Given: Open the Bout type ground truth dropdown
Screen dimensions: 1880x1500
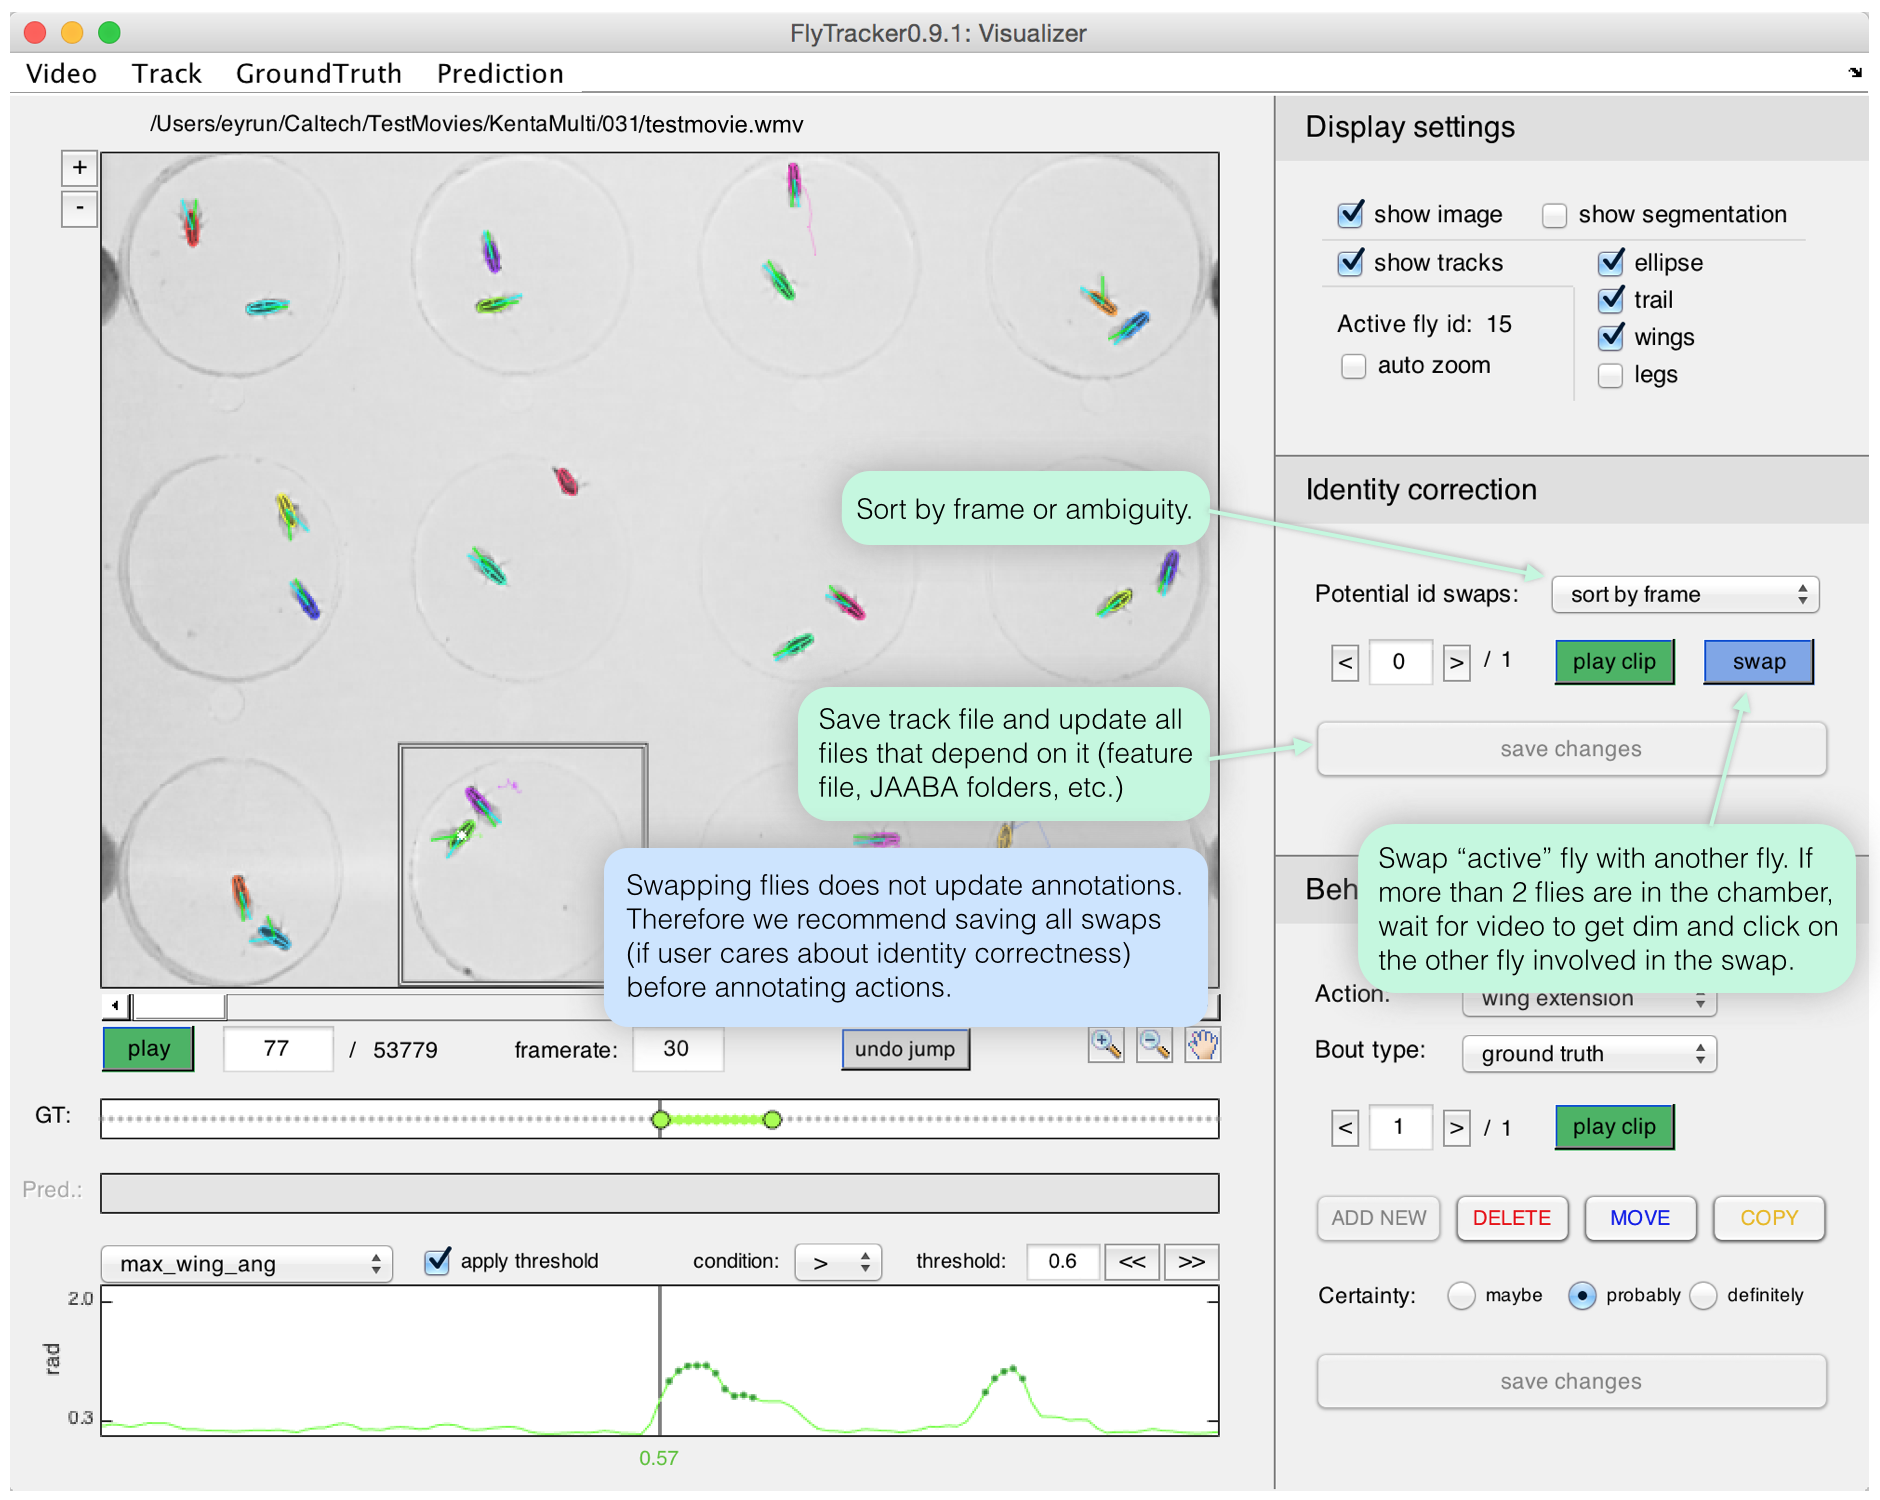Looking at the screenshot, I should pyautogui.click(x=1588, y=1054).
